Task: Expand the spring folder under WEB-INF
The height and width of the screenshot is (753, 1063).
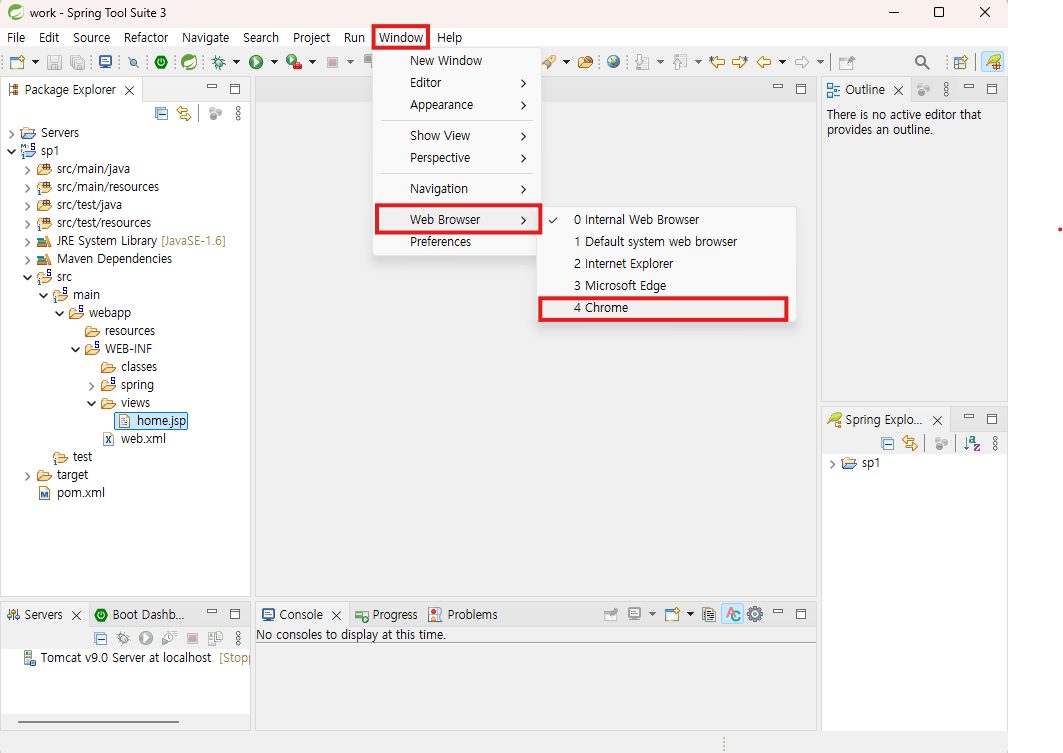Action: (92, 386)
